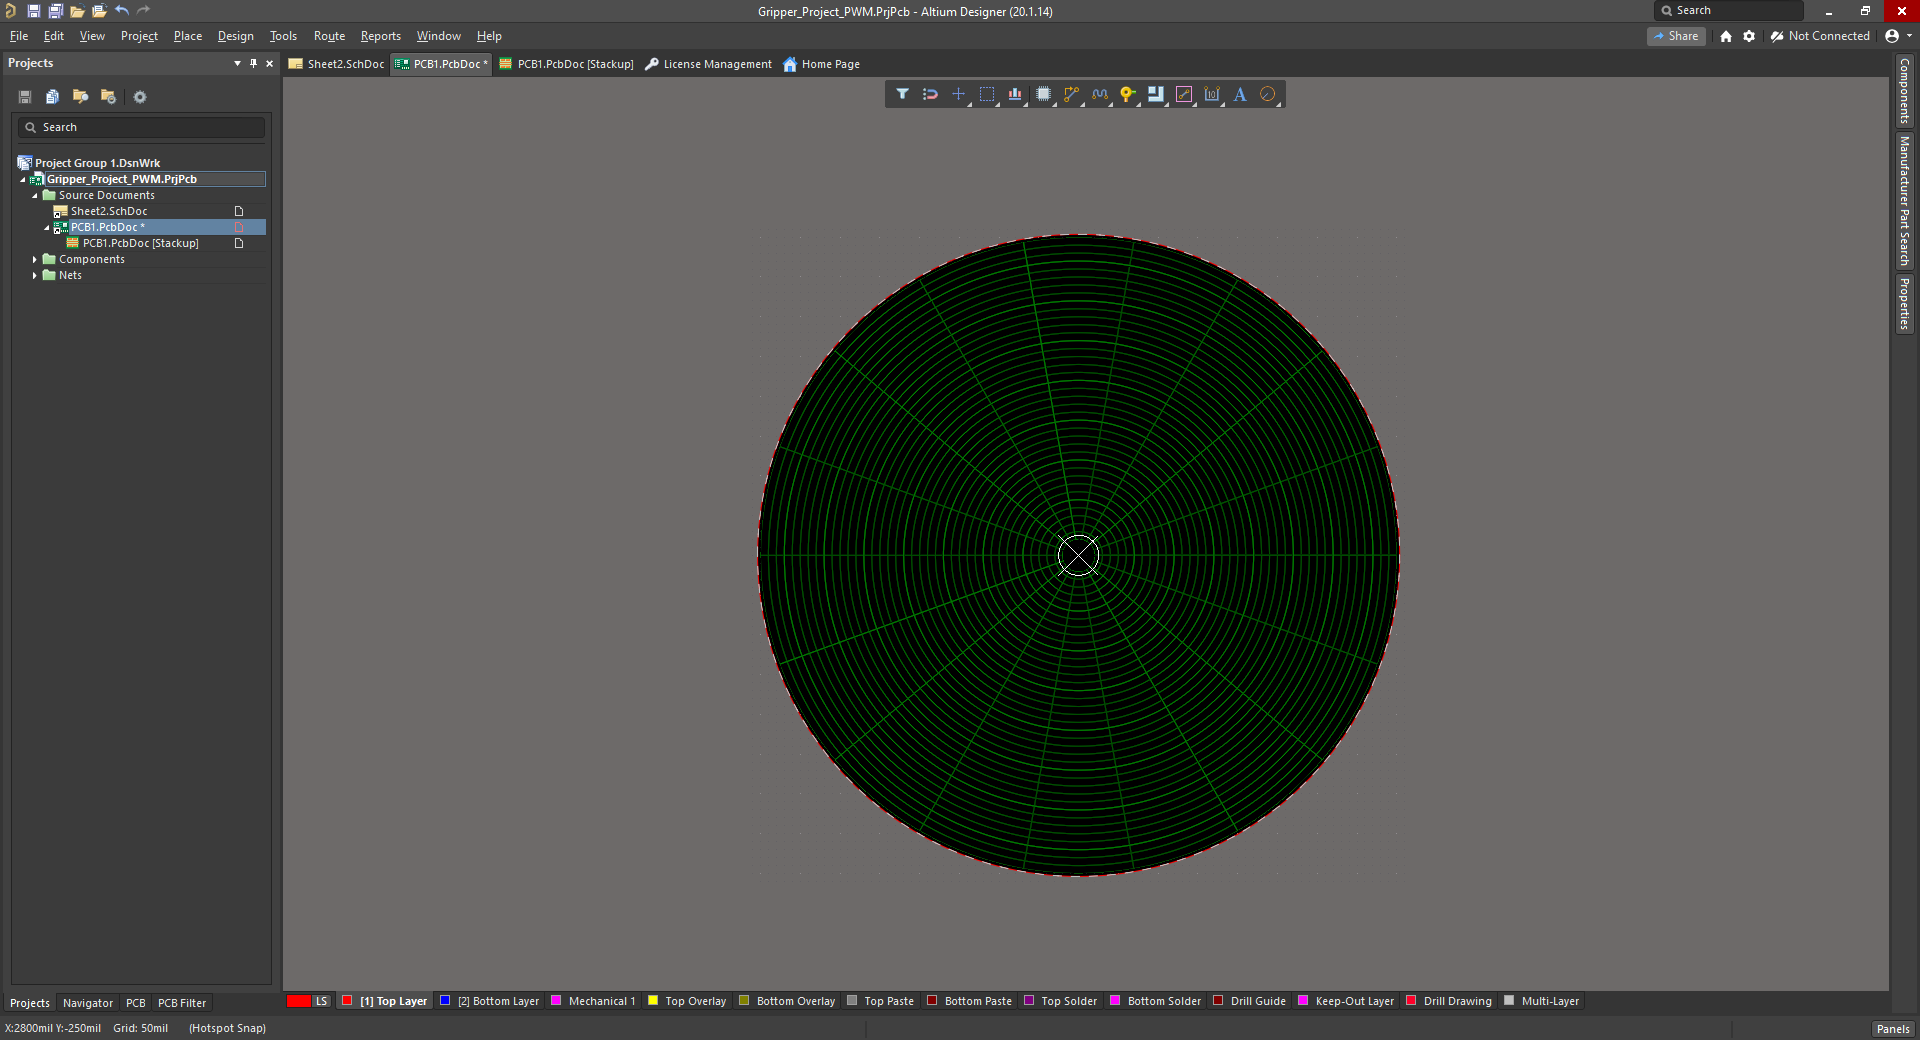
Task: Click the Compile Project icon in Projects panel
Action: (x=53, y=97)
